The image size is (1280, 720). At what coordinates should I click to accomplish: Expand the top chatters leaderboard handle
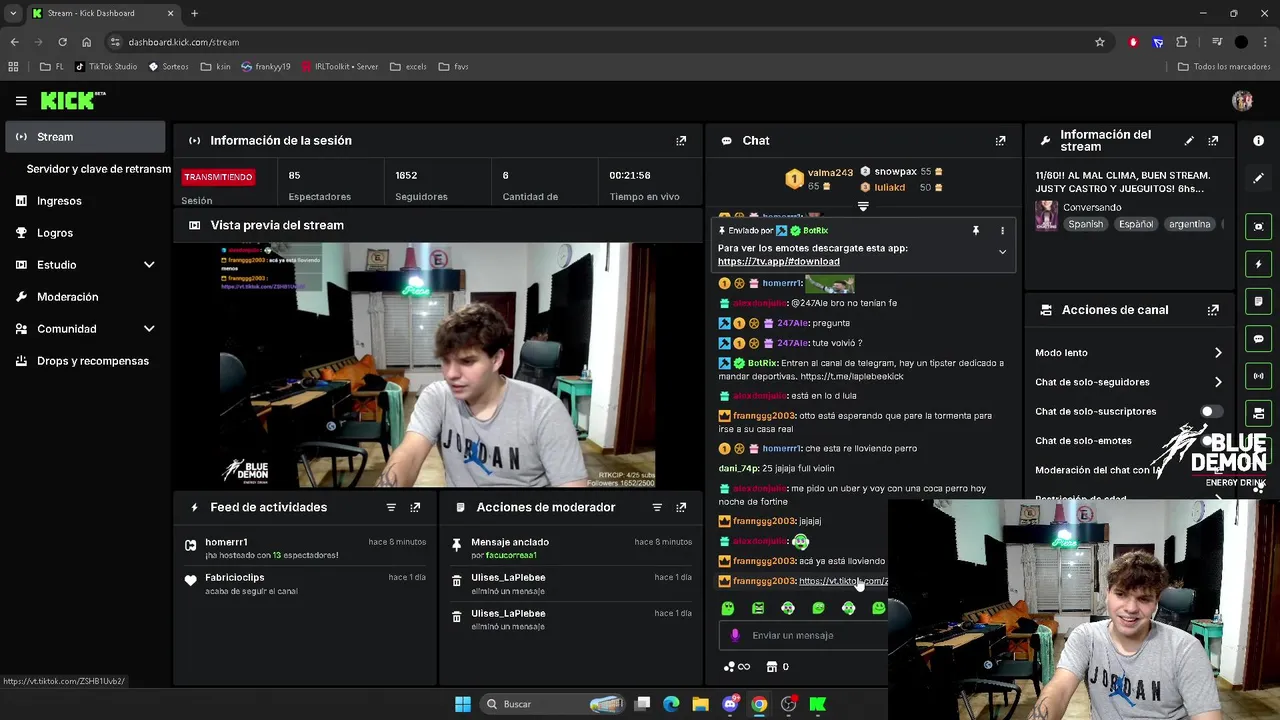tap(863, 207)
